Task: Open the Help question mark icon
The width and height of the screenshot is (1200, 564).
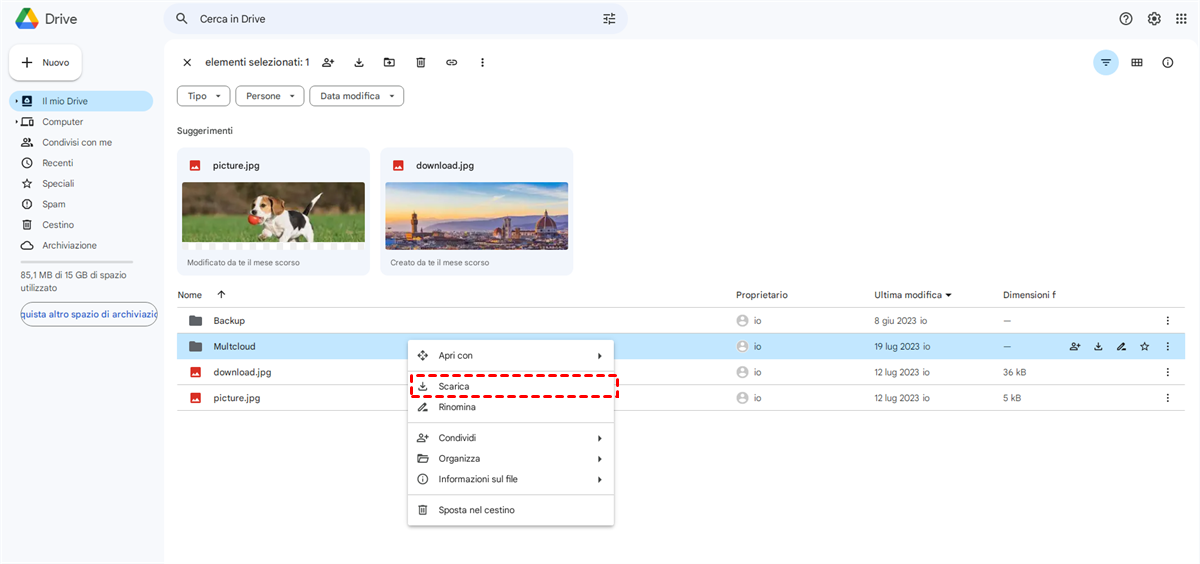Action: tap(1126, 19)
